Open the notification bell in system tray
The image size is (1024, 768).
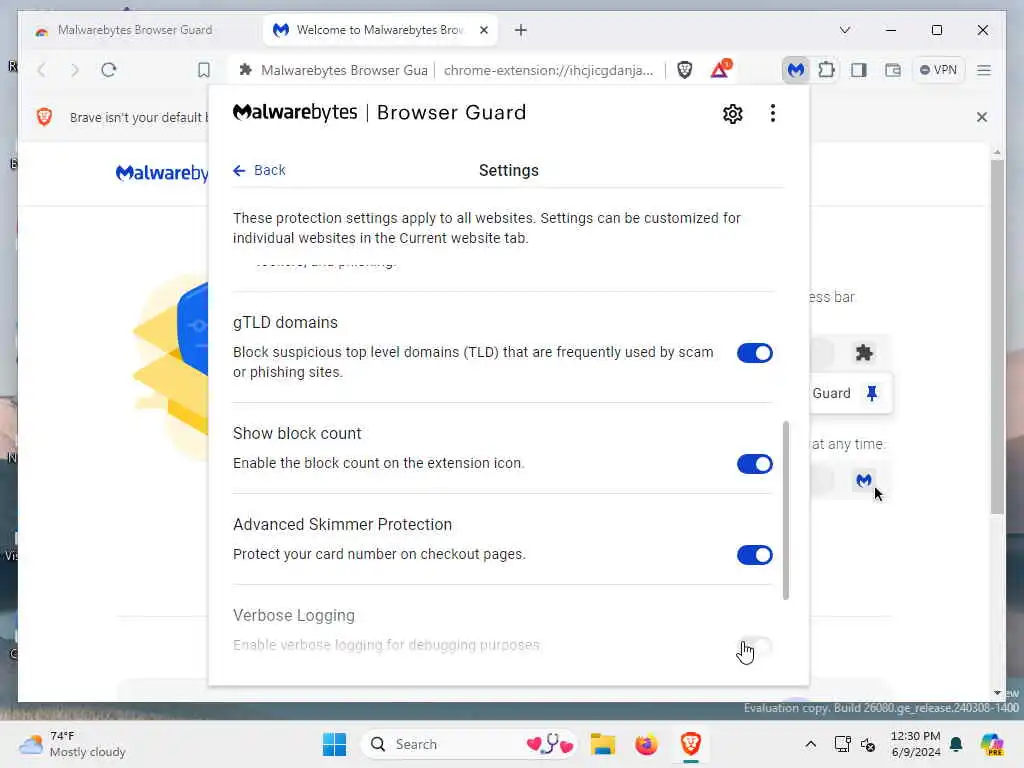tap(956, 744)
